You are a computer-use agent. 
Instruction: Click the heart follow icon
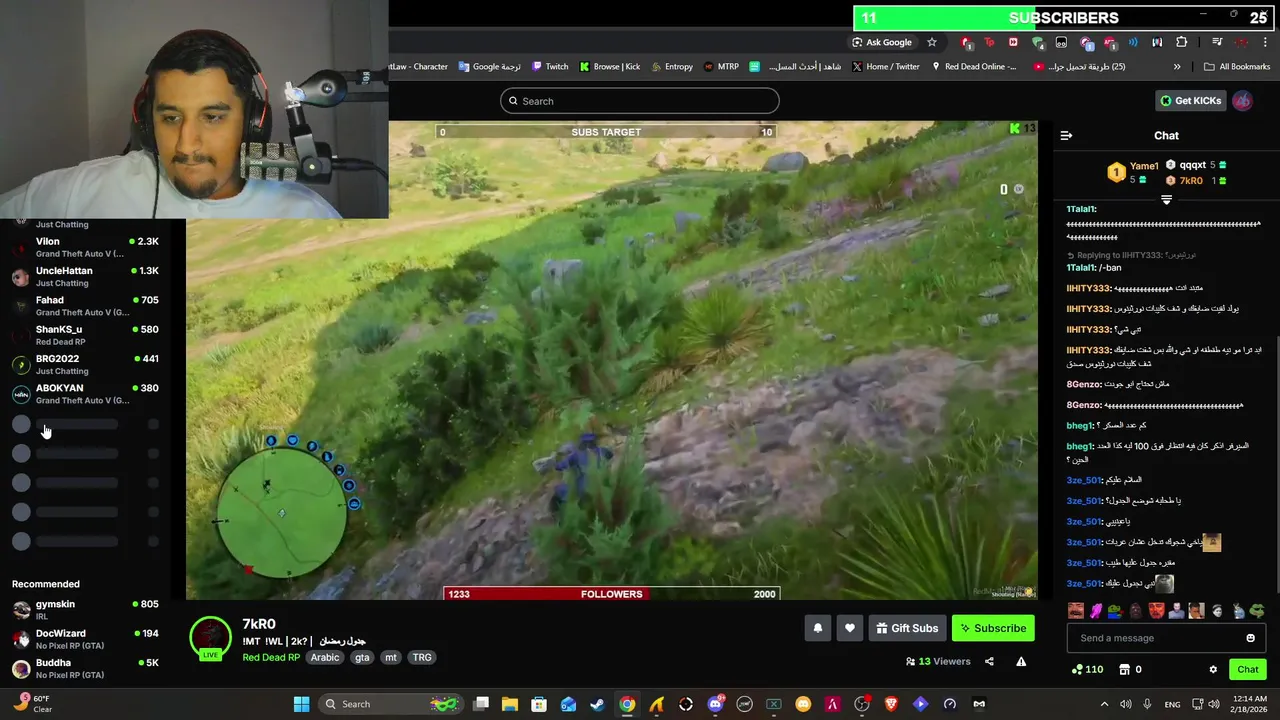tap(850, 628)
